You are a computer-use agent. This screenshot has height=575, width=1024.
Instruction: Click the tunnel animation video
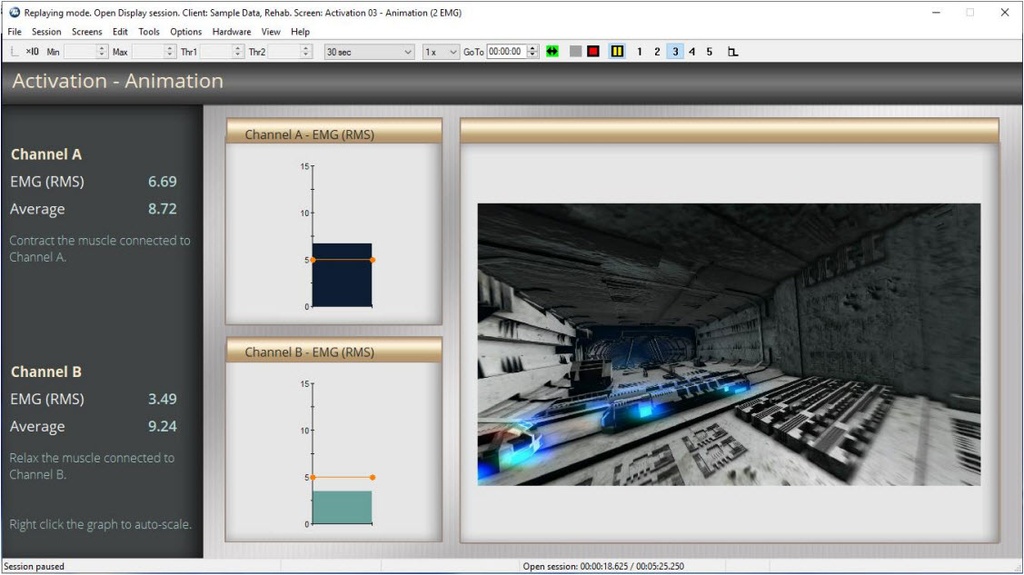click(729, 344)
